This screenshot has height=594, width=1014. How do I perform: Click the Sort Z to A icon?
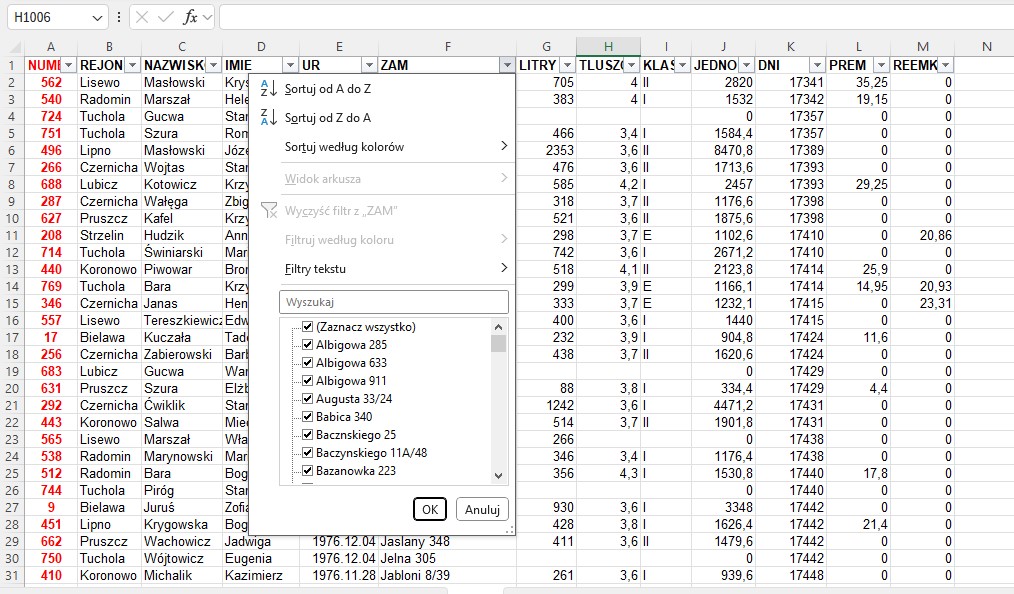coord(267,118)
